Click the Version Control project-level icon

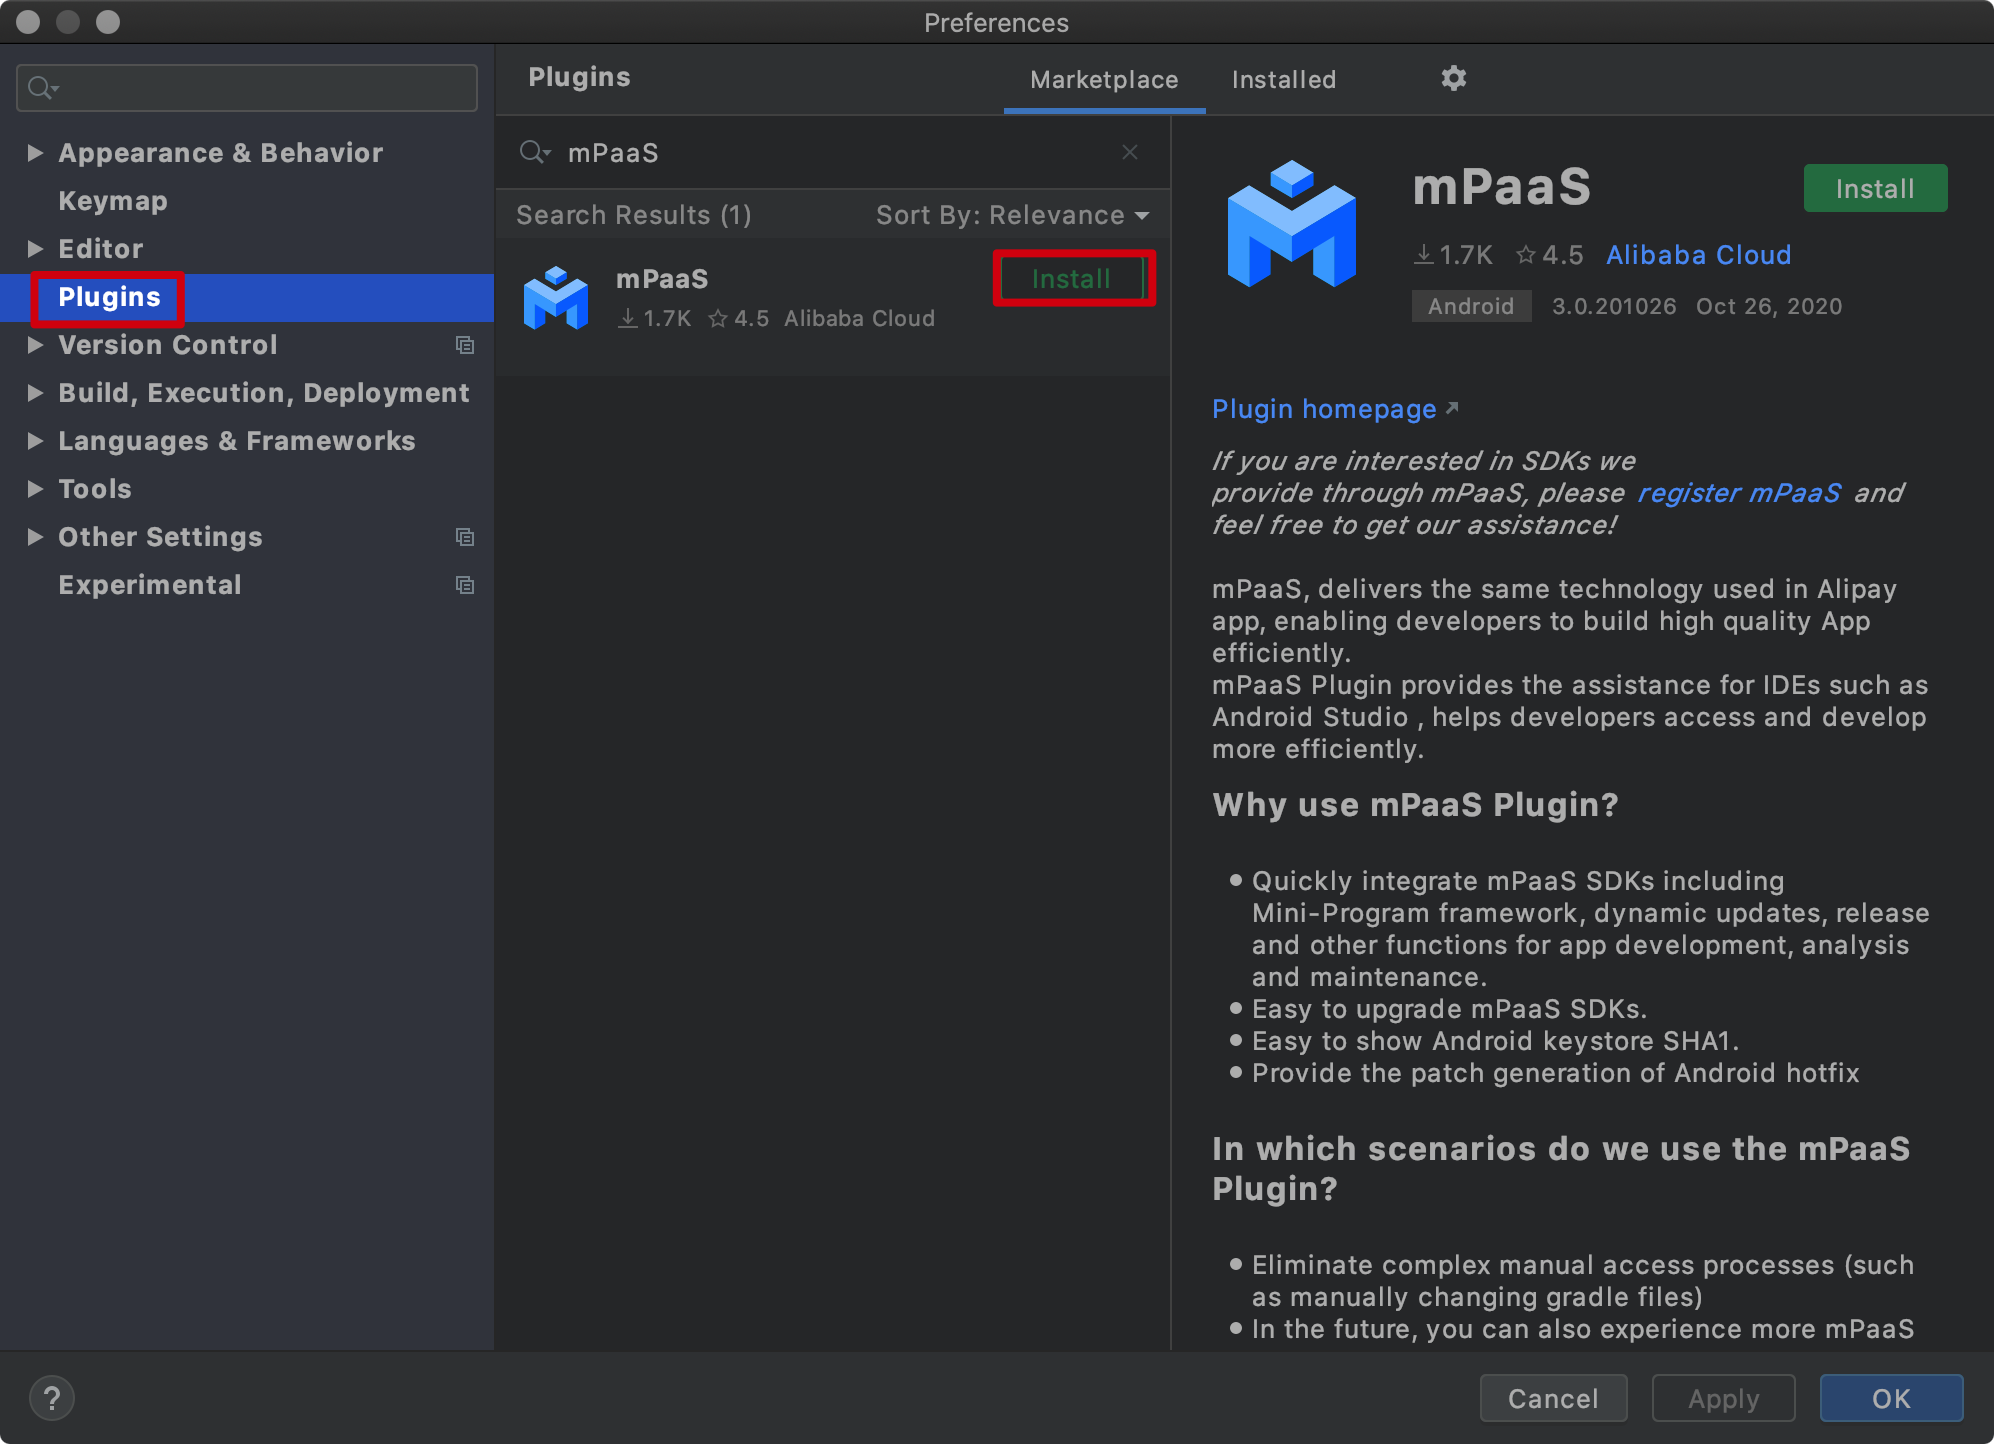point(465,345)
